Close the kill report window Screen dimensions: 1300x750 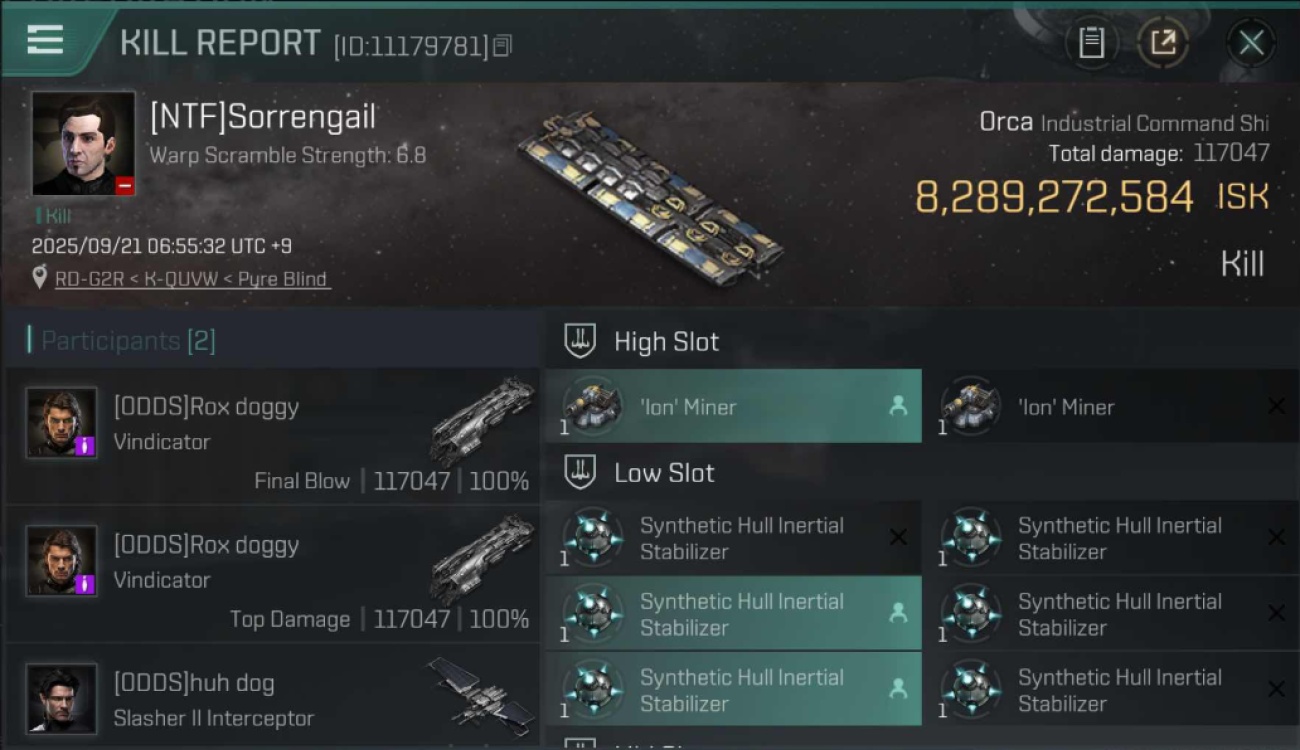pos(1251,43)
